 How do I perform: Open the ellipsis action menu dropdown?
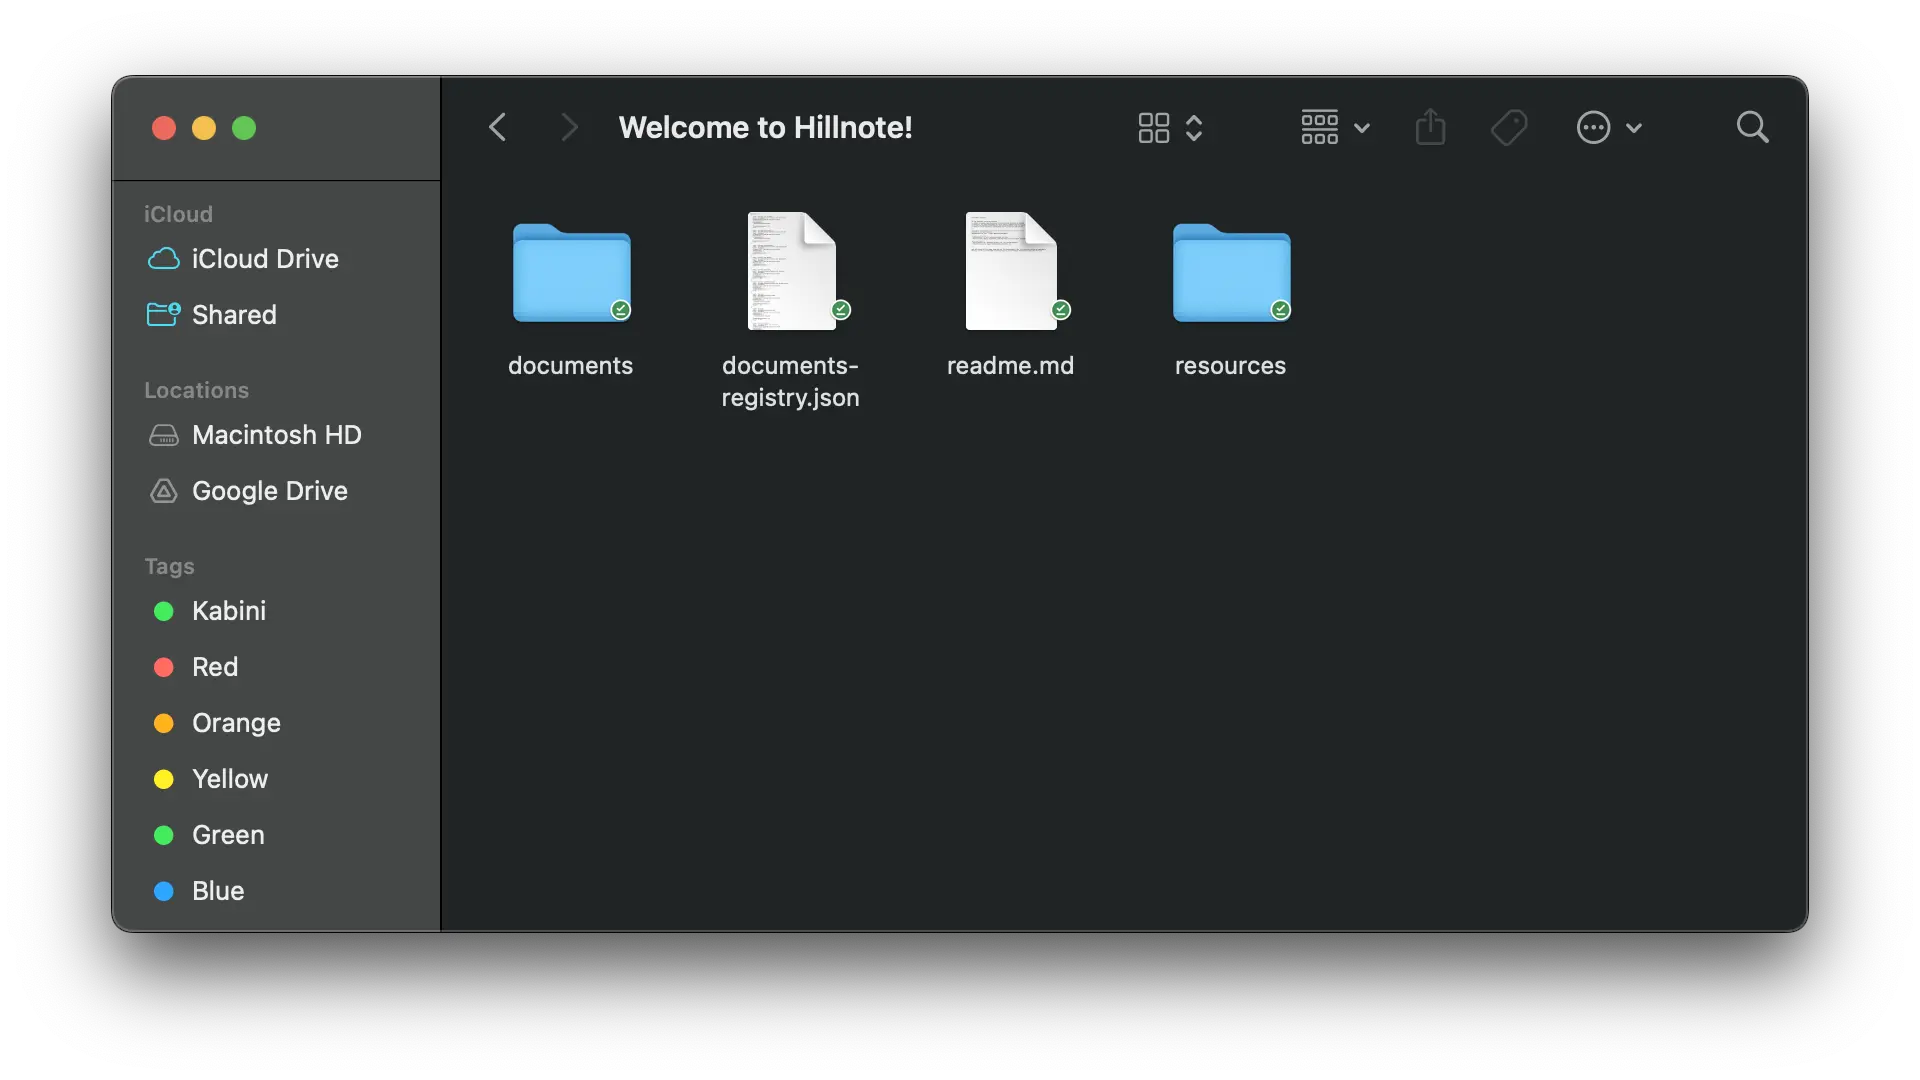click(1608, 128)
